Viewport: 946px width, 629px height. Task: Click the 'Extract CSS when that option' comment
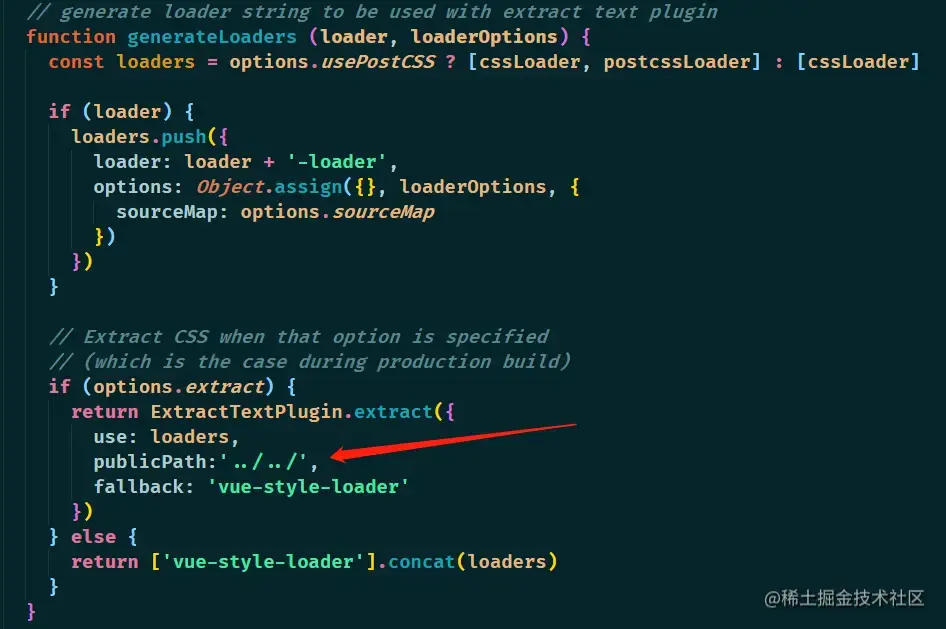click(x=299, y=337)
